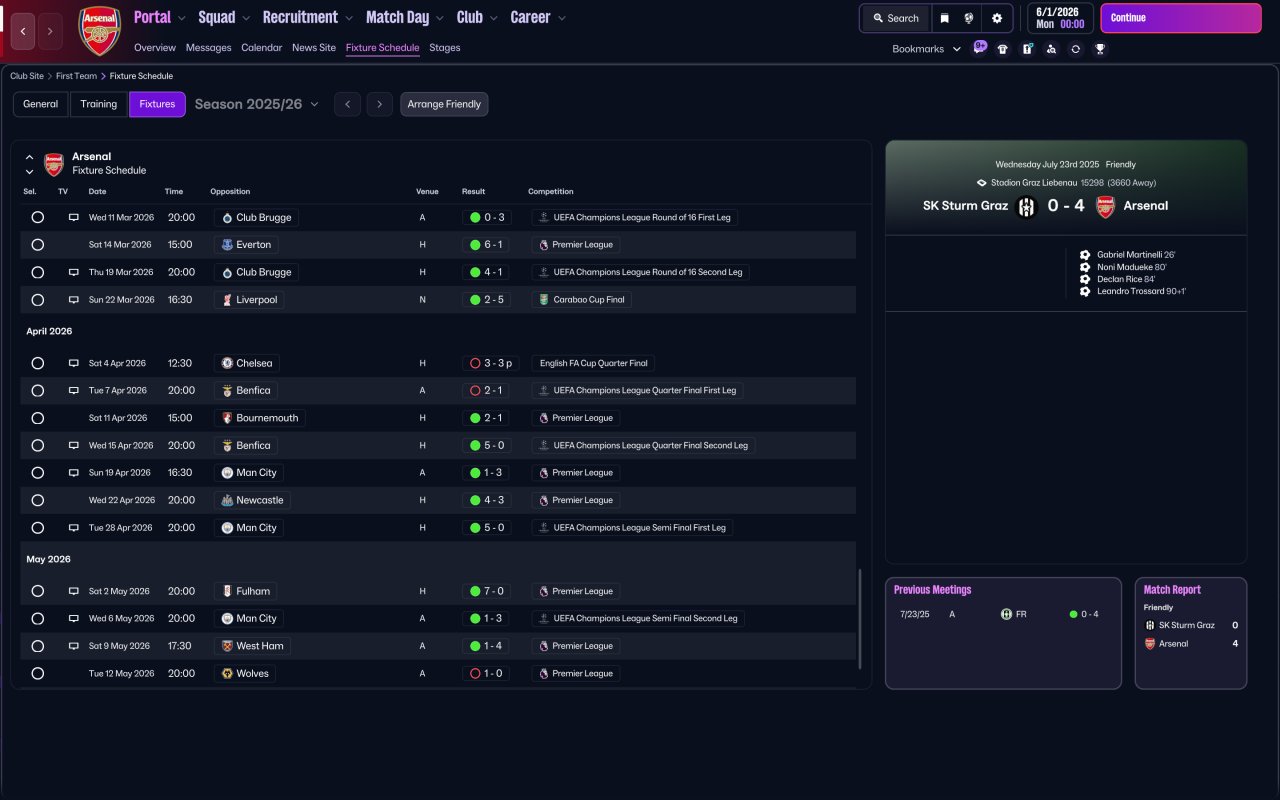Open the Liverpool opposition link
This screenshot has width=1280, height=800.
point(256,300)
